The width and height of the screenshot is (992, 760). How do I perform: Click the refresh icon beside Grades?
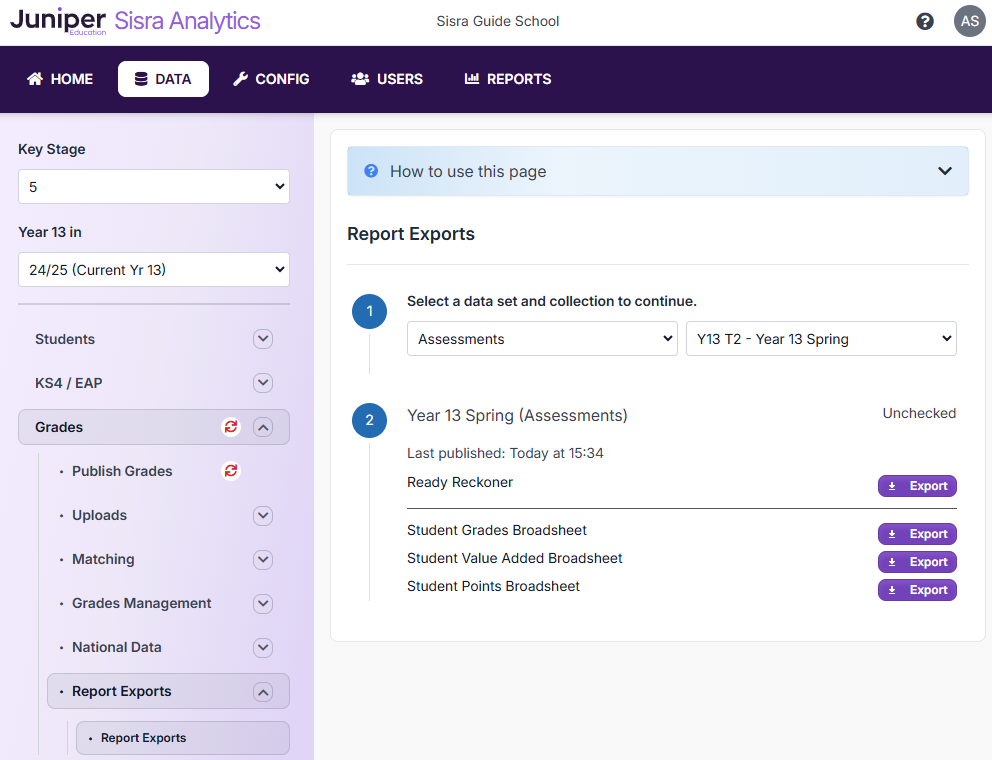tap(231, 427)
